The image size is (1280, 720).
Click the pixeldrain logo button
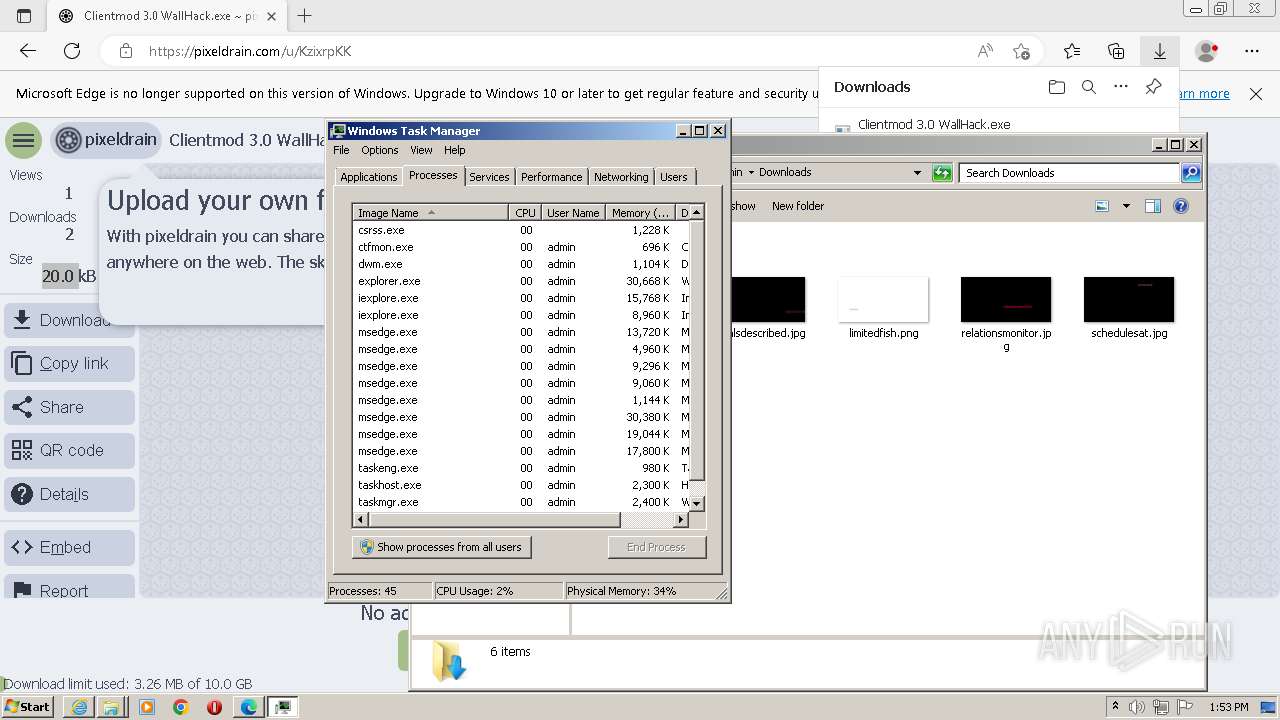pyautogui.click(x=106, y=140)
